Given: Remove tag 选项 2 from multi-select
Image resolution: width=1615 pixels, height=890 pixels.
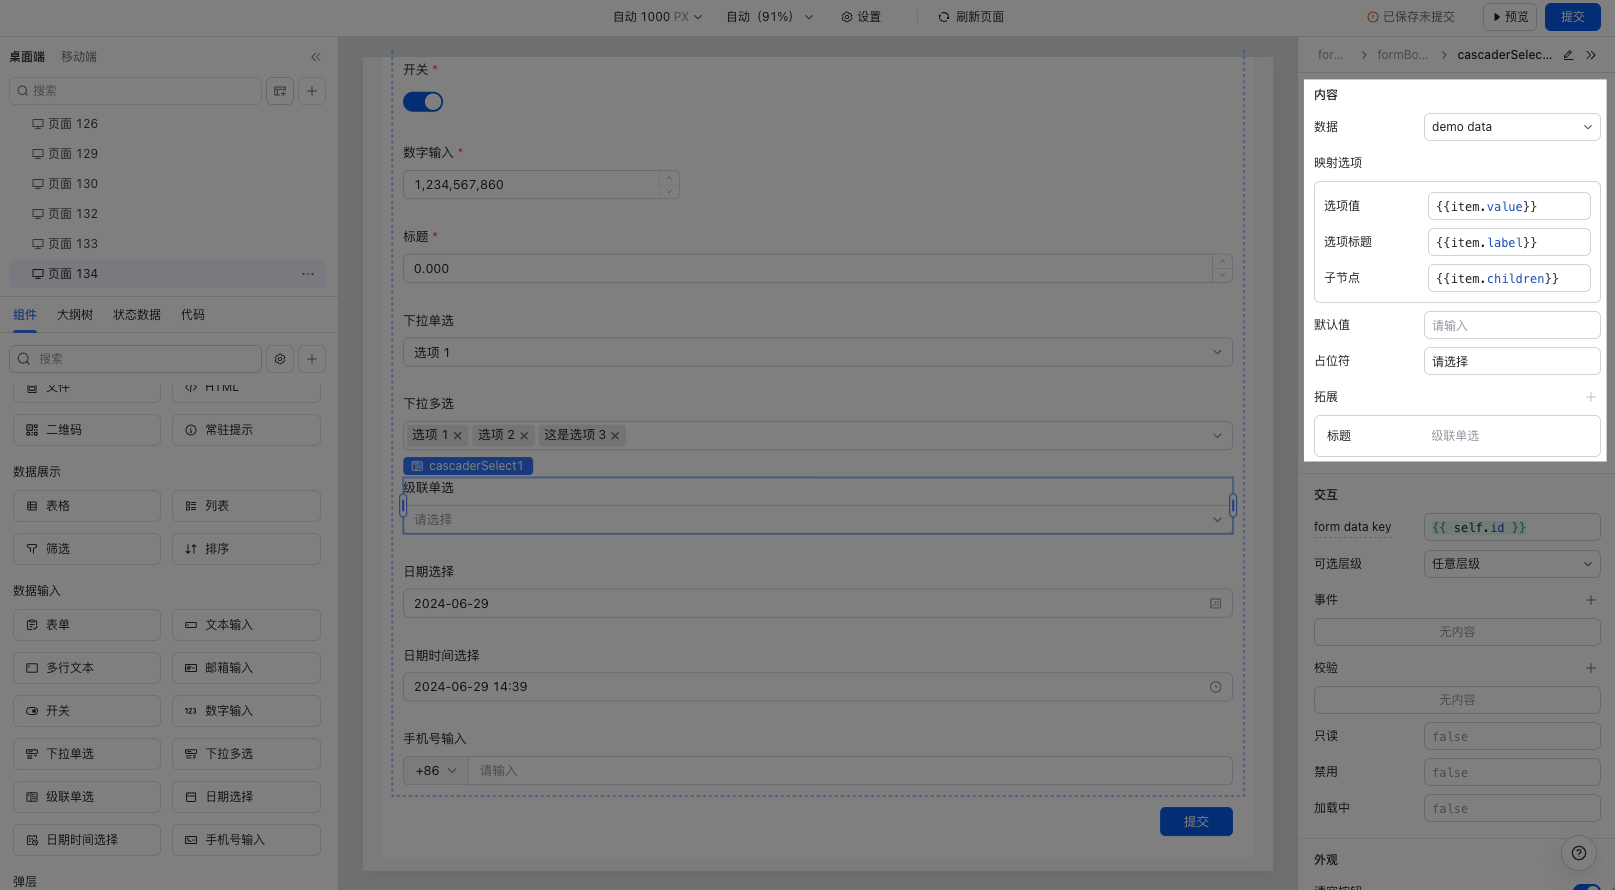Looking at the screenshot, I should (x=524, y=436).
